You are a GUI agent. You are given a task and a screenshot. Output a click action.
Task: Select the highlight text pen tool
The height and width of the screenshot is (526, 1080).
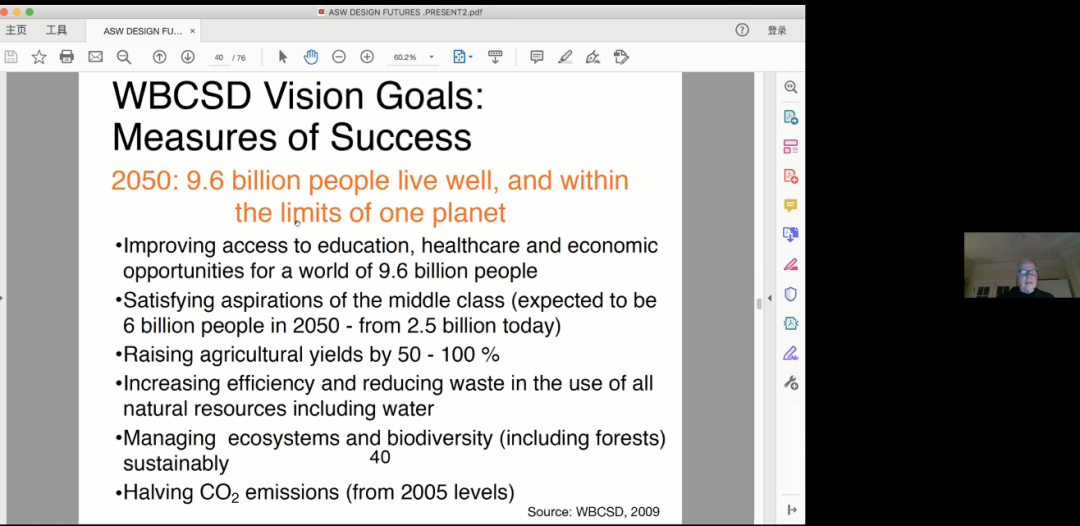(565, 57)
